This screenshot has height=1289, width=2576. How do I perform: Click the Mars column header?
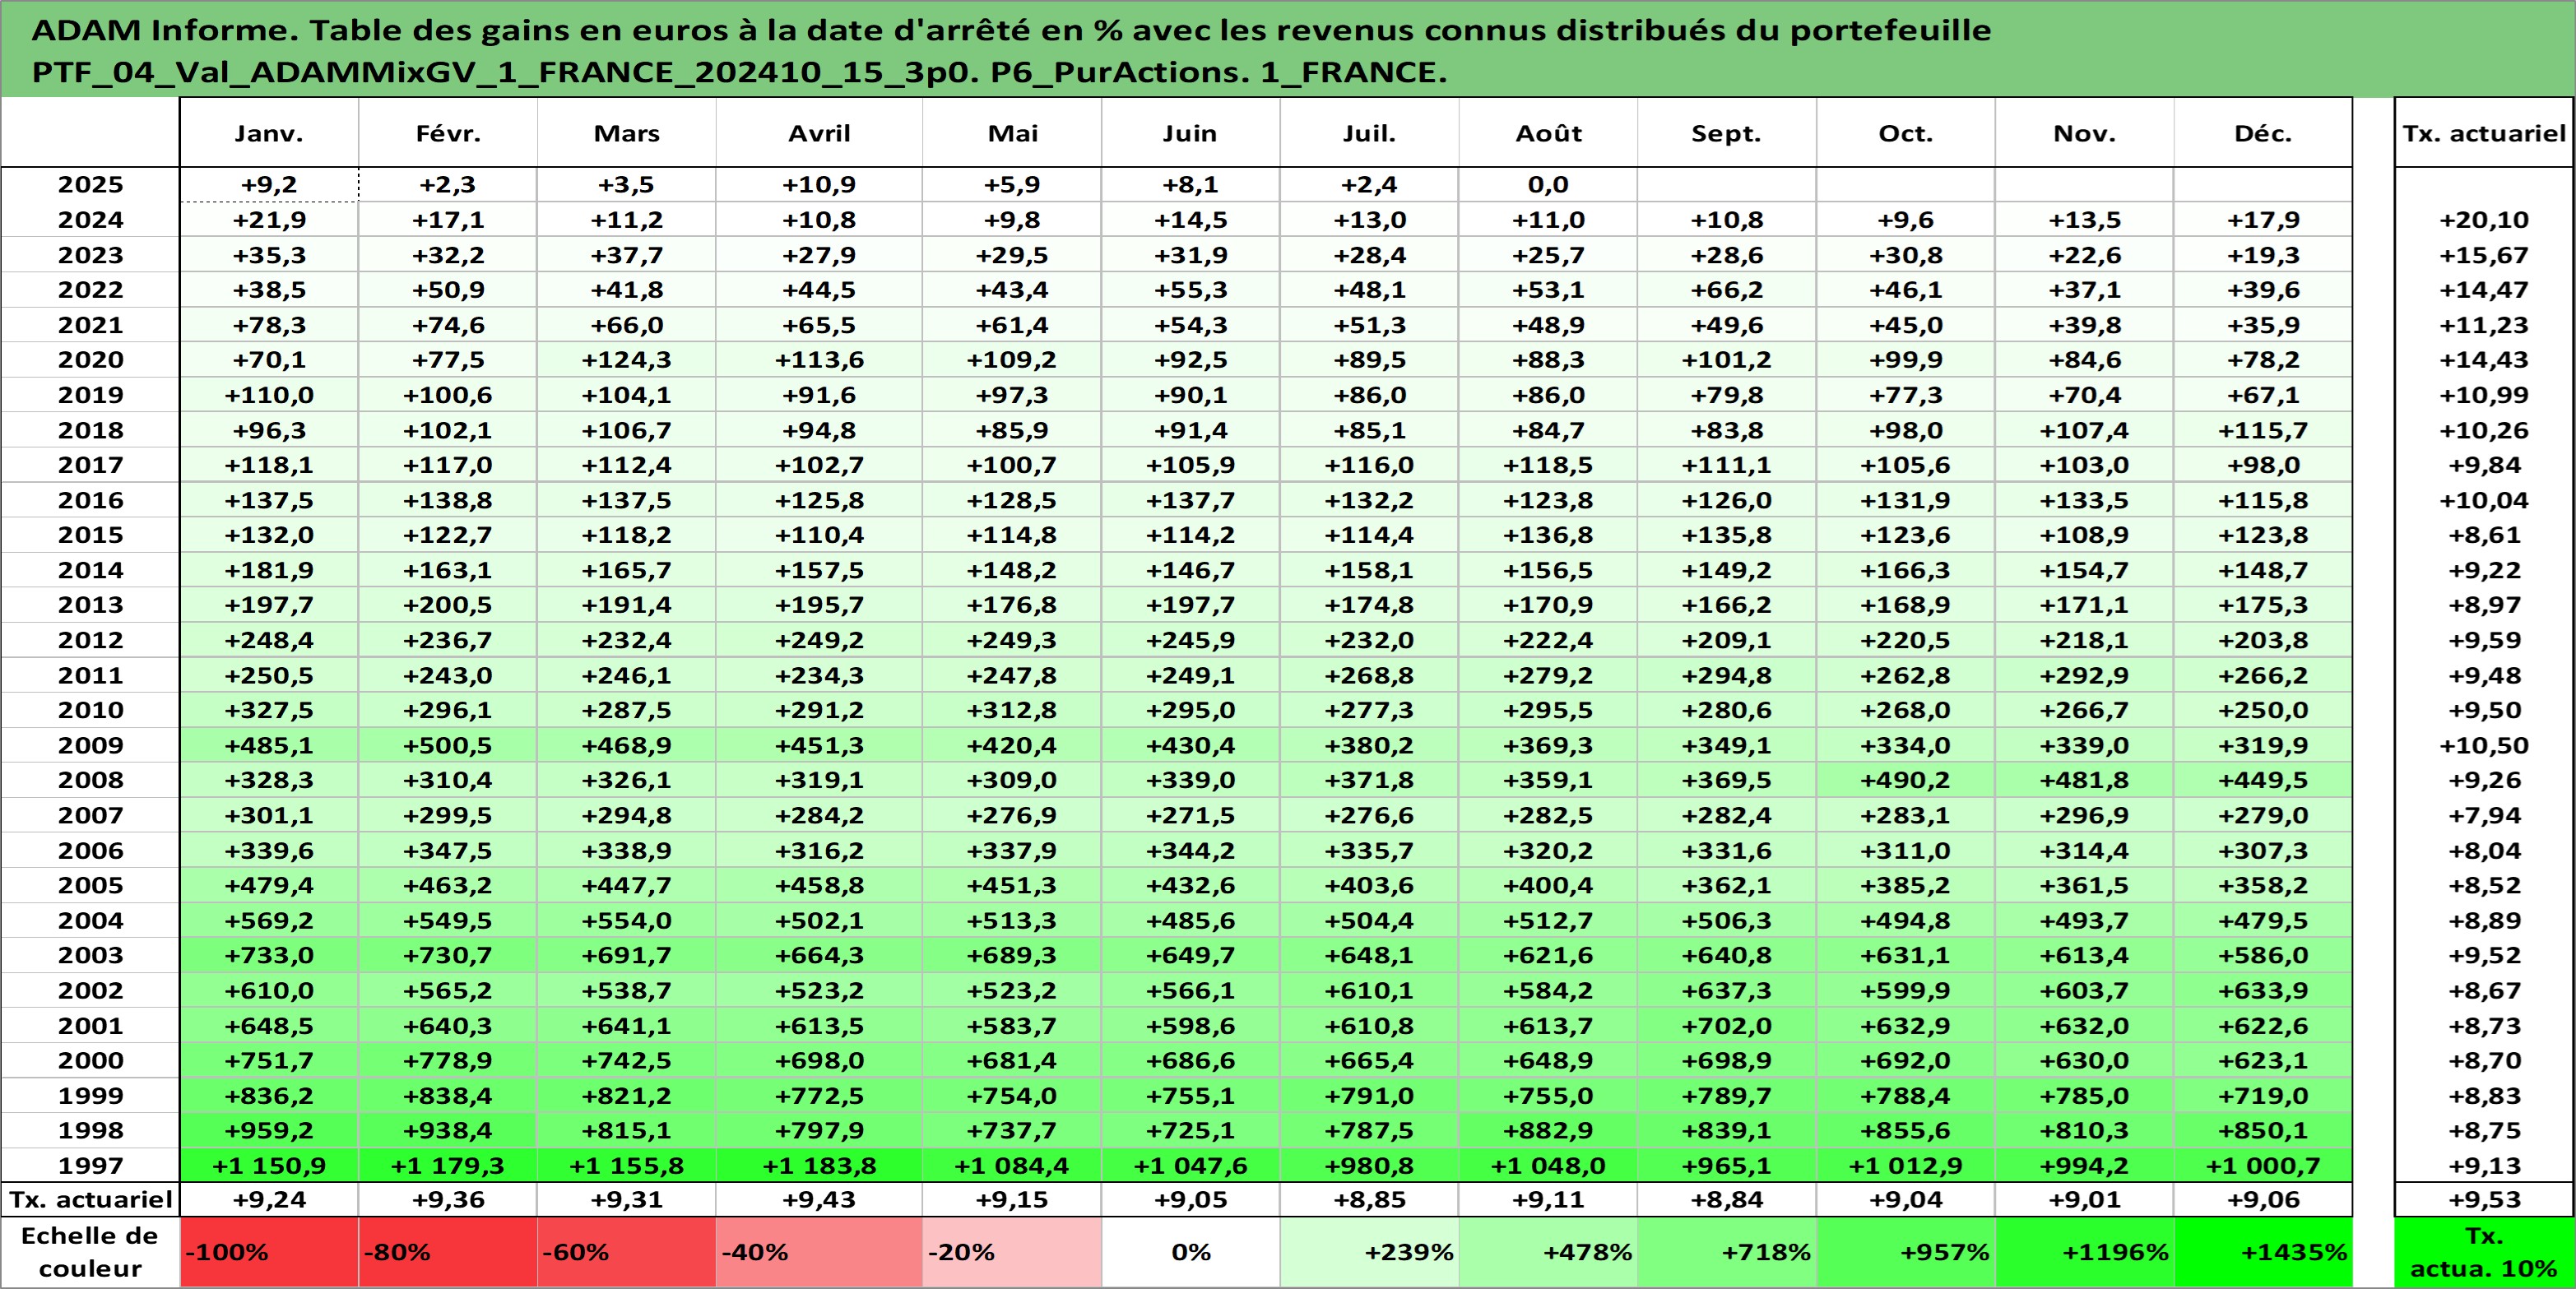(627, 133)
